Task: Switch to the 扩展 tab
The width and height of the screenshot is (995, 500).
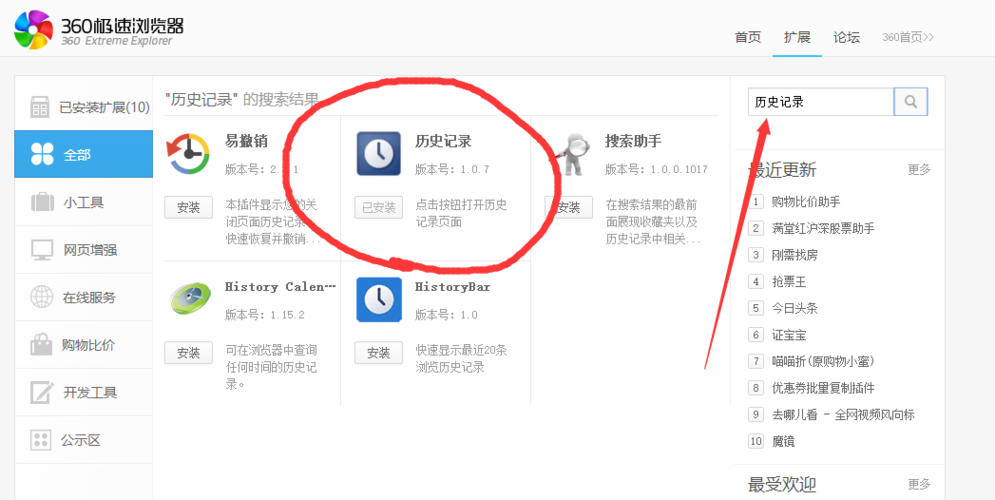Action: point(797,37)
